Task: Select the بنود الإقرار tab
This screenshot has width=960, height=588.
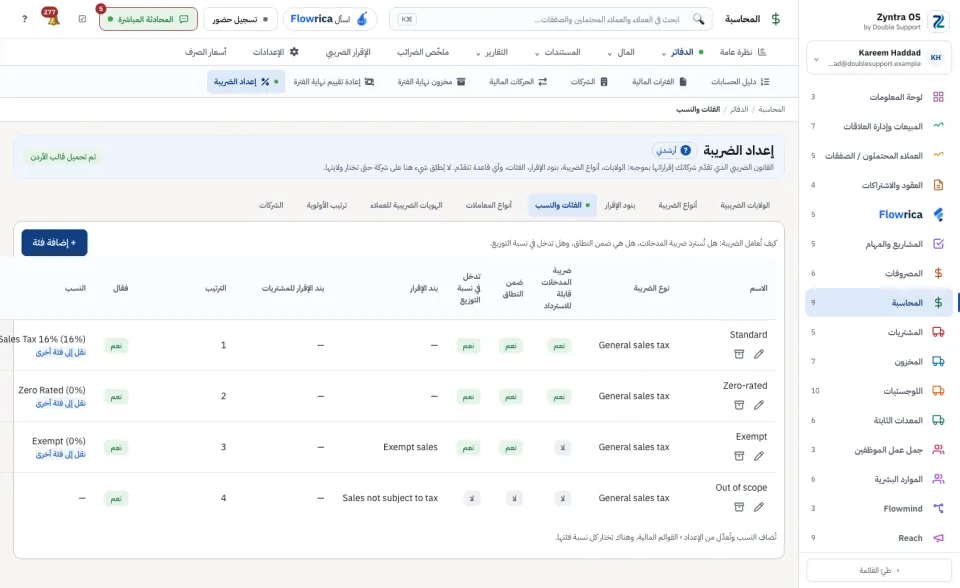Action: click(620, 205)
